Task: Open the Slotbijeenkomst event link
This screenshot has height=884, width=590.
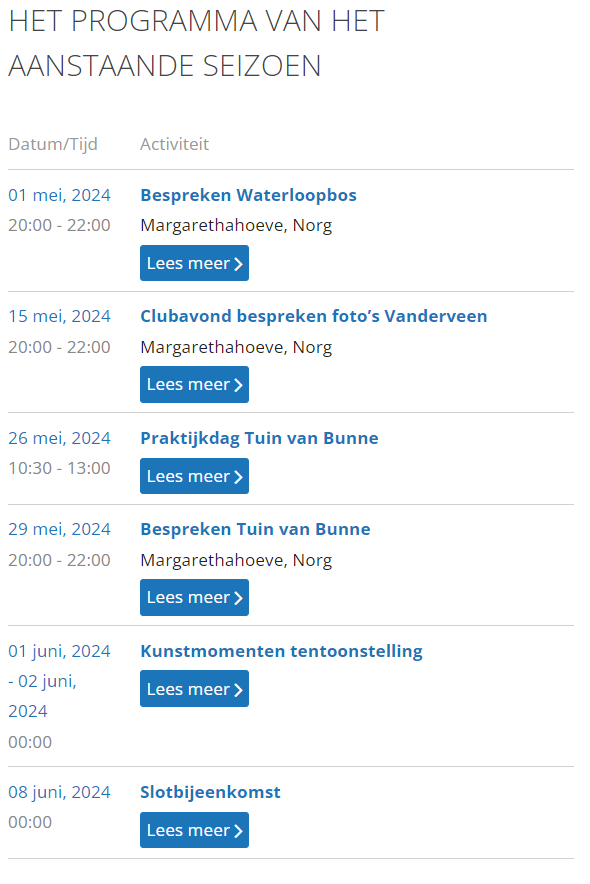Action: (210, 792)
